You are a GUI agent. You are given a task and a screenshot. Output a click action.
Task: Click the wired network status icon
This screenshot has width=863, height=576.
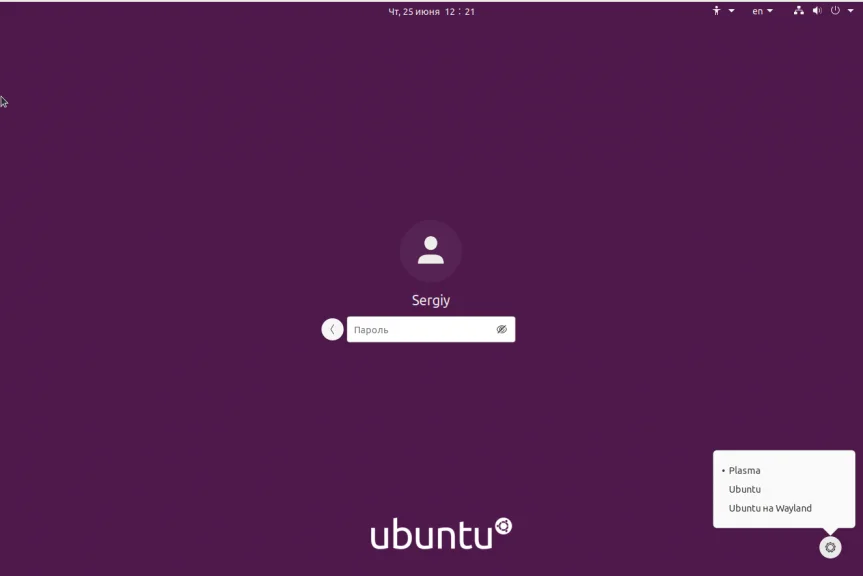point(799,10)
